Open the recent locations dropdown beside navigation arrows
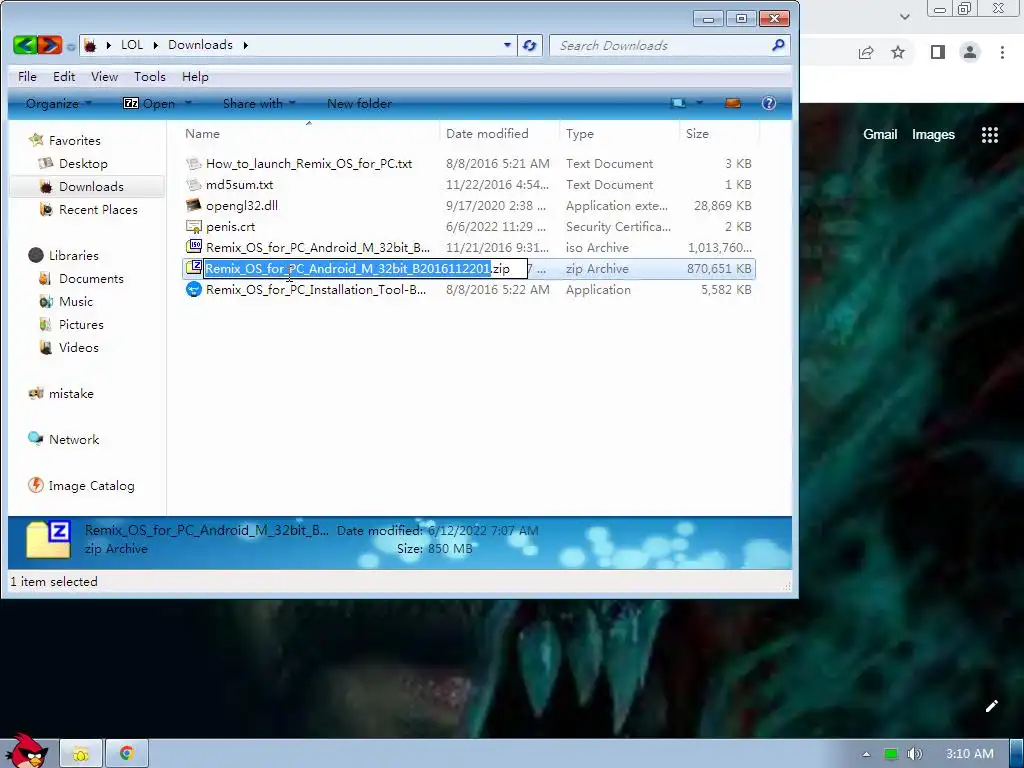1024x768 pixels. [x=71, y=46]
